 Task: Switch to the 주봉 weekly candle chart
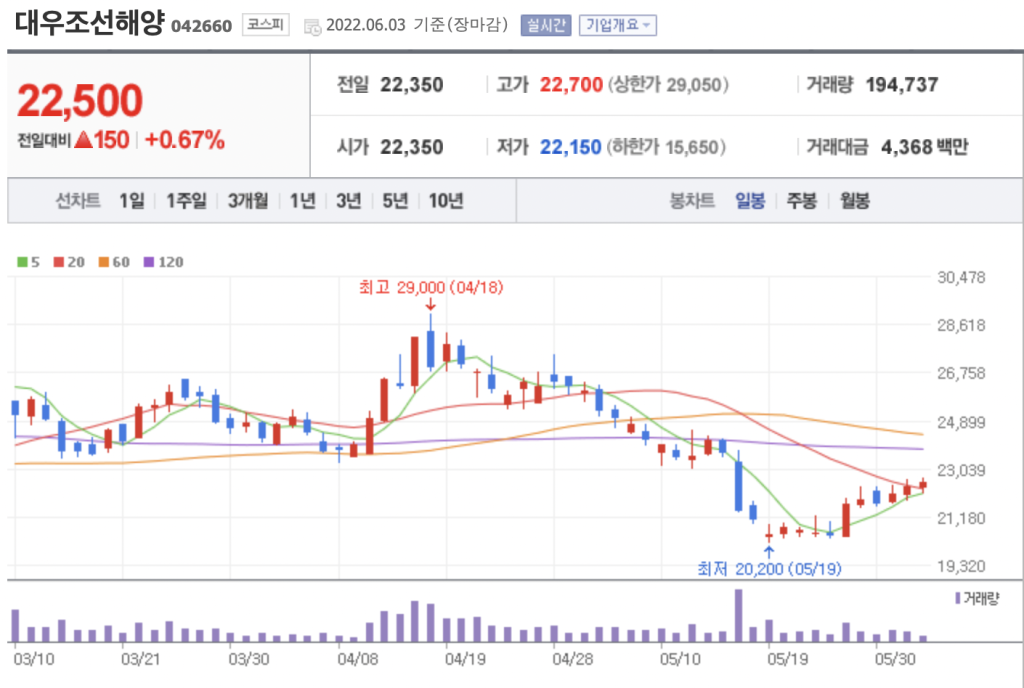coord(802,201)
